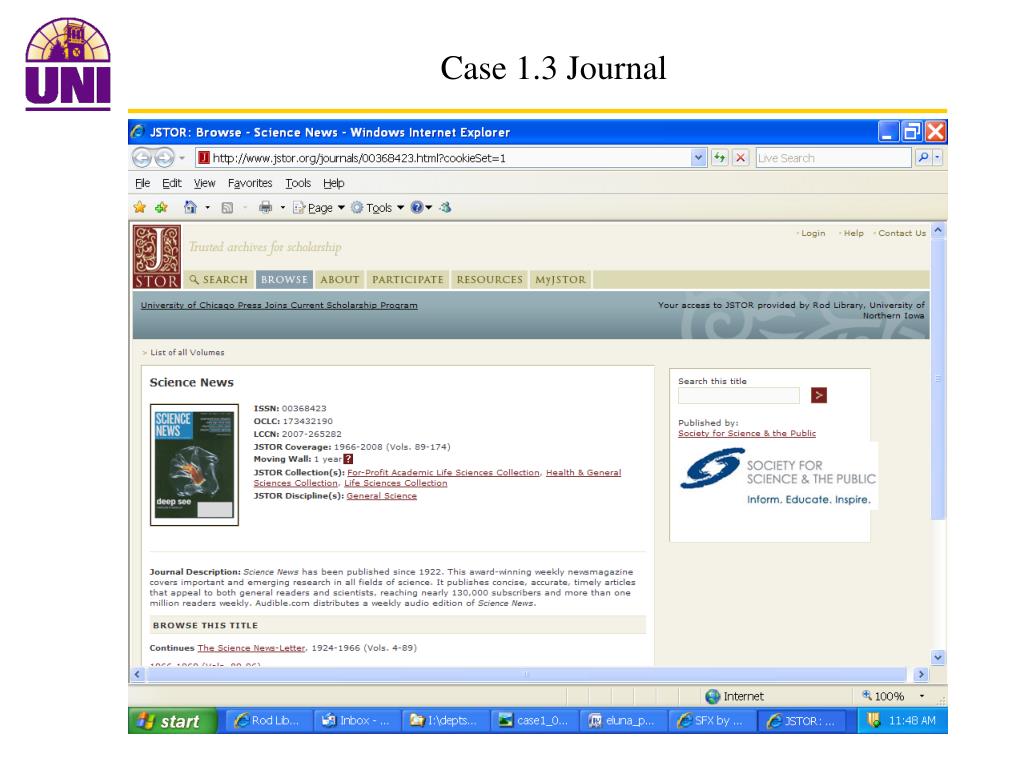Click the Login link
The width and height of the screenshot is (1024, 768).
[x=813, y=233]
